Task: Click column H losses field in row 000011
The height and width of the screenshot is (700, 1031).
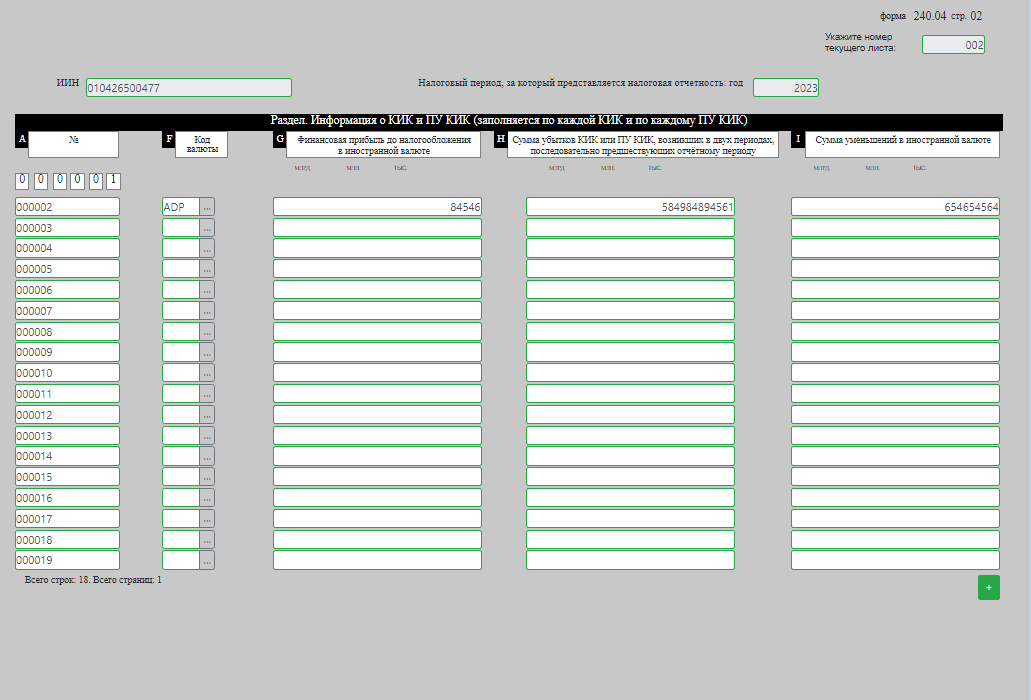Action: (x=630, y=394)
